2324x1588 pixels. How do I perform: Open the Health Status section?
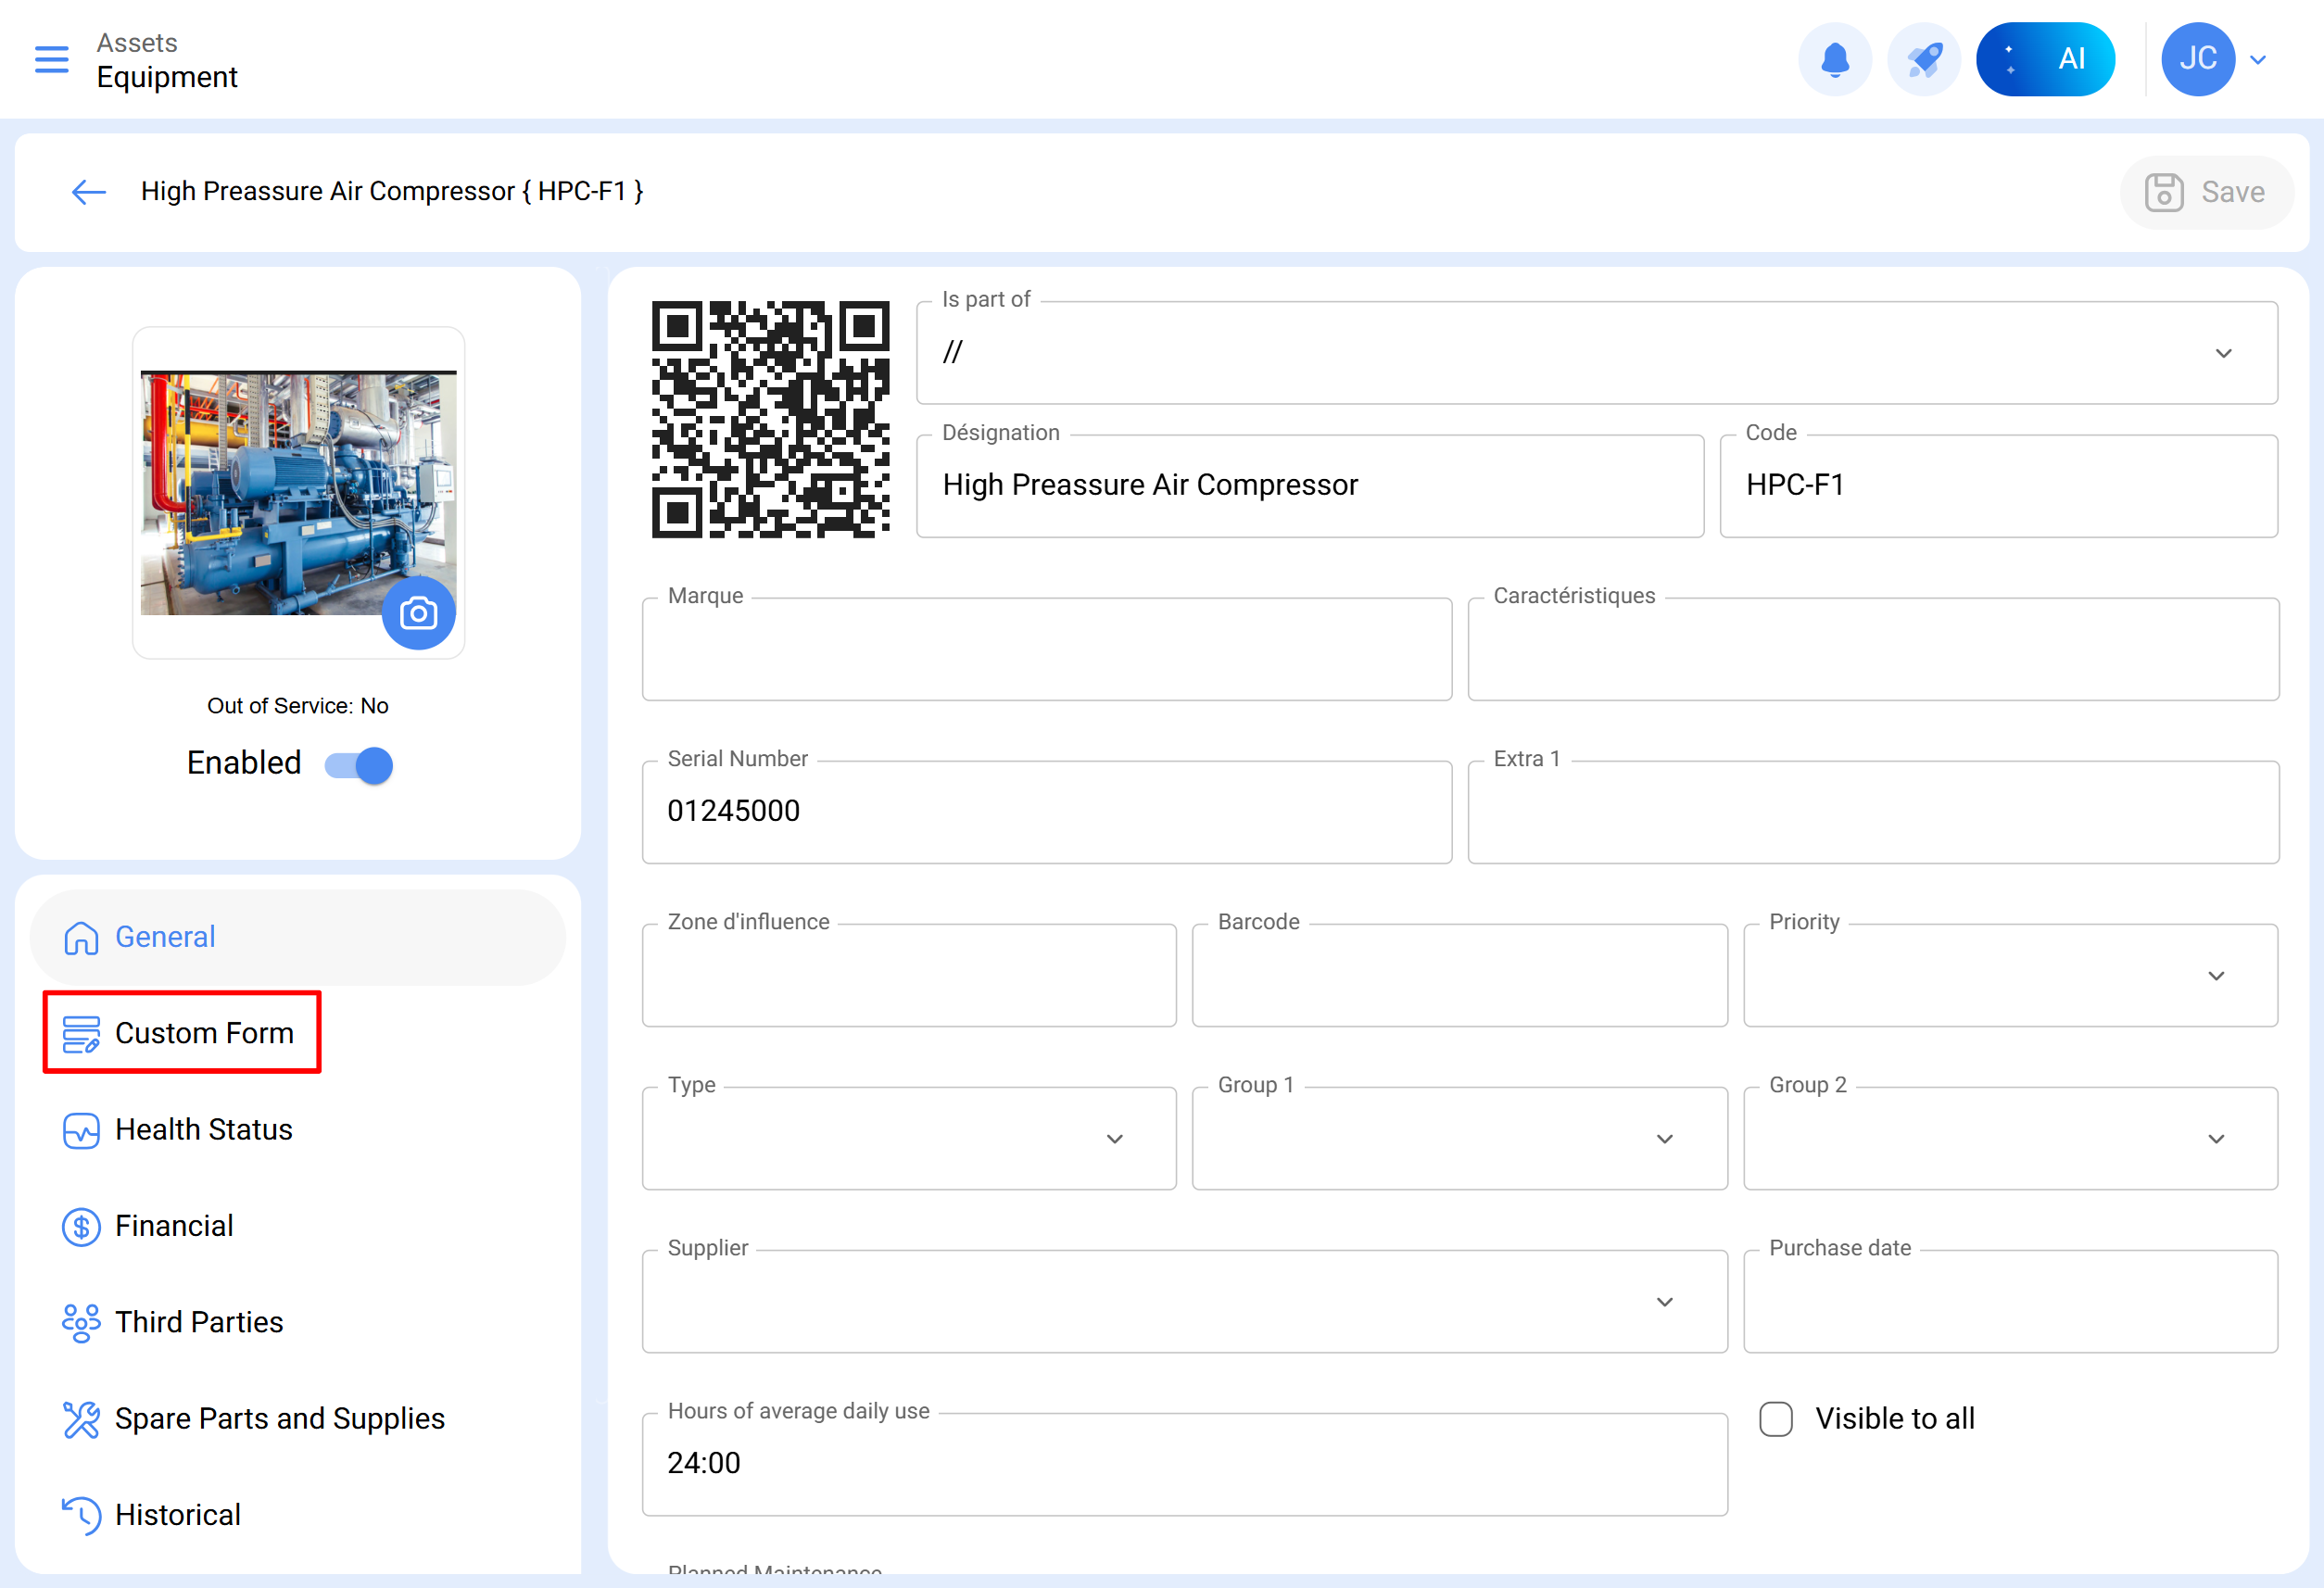click(x=203, y=1130)
